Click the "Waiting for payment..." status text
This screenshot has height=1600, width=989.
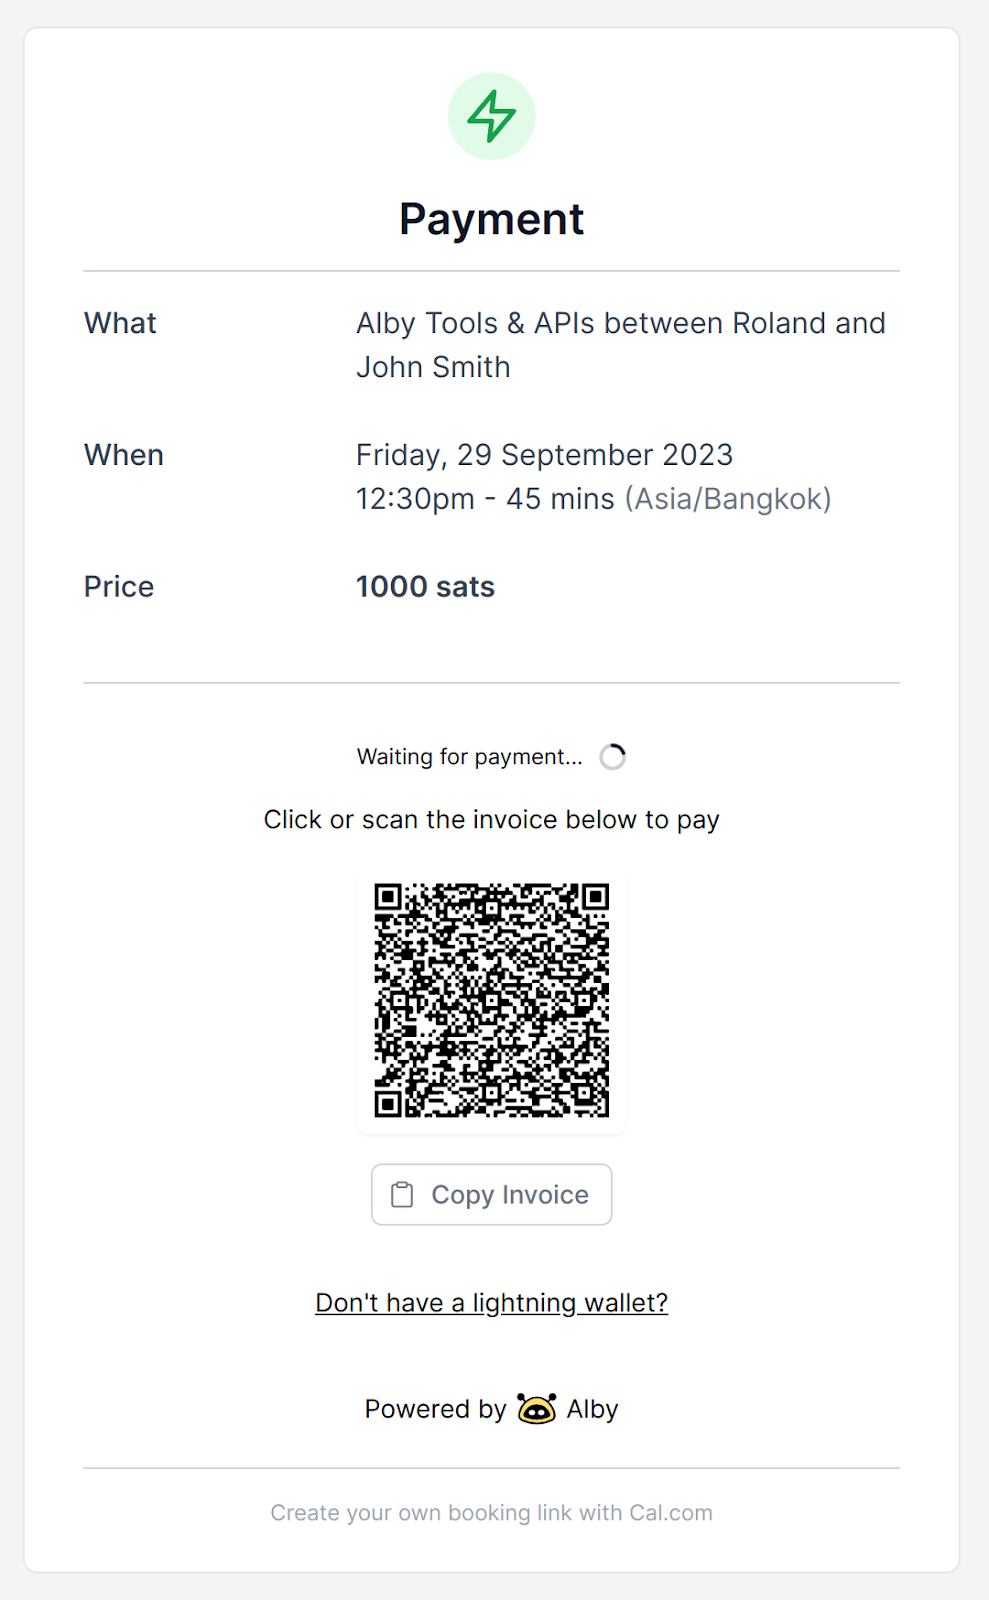pyautogui.click(x=469, y=757)
